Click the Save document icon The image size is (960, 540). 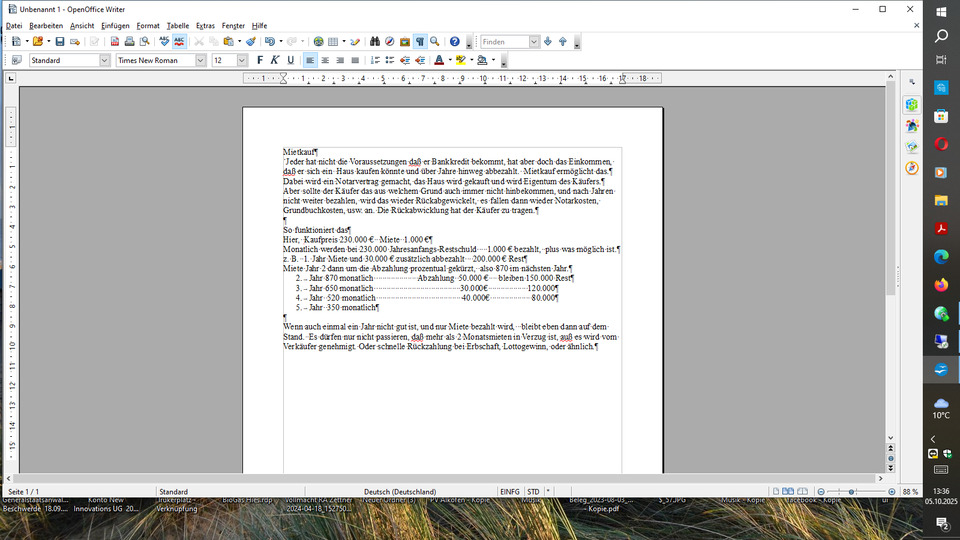click(x=60, y=42)
